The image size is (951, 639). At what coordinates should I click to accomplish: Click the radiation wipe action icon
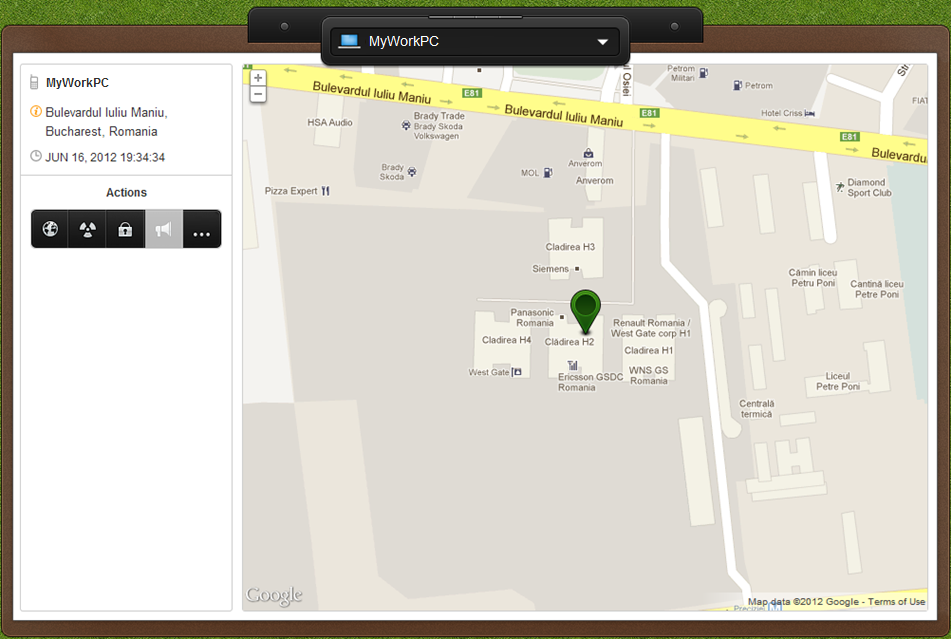pos(88,229)
